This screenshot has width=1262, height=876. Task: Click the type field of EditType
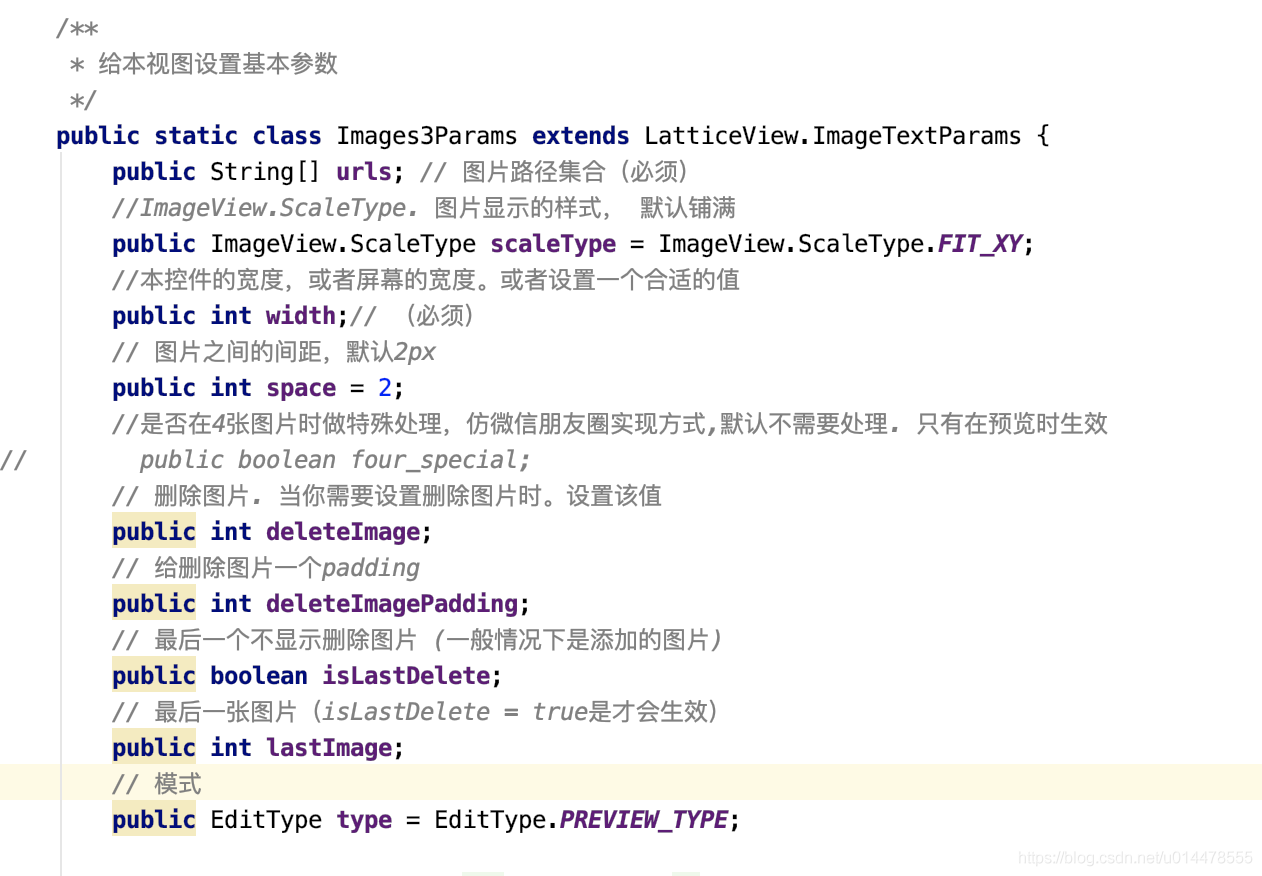tap(364, 820)
